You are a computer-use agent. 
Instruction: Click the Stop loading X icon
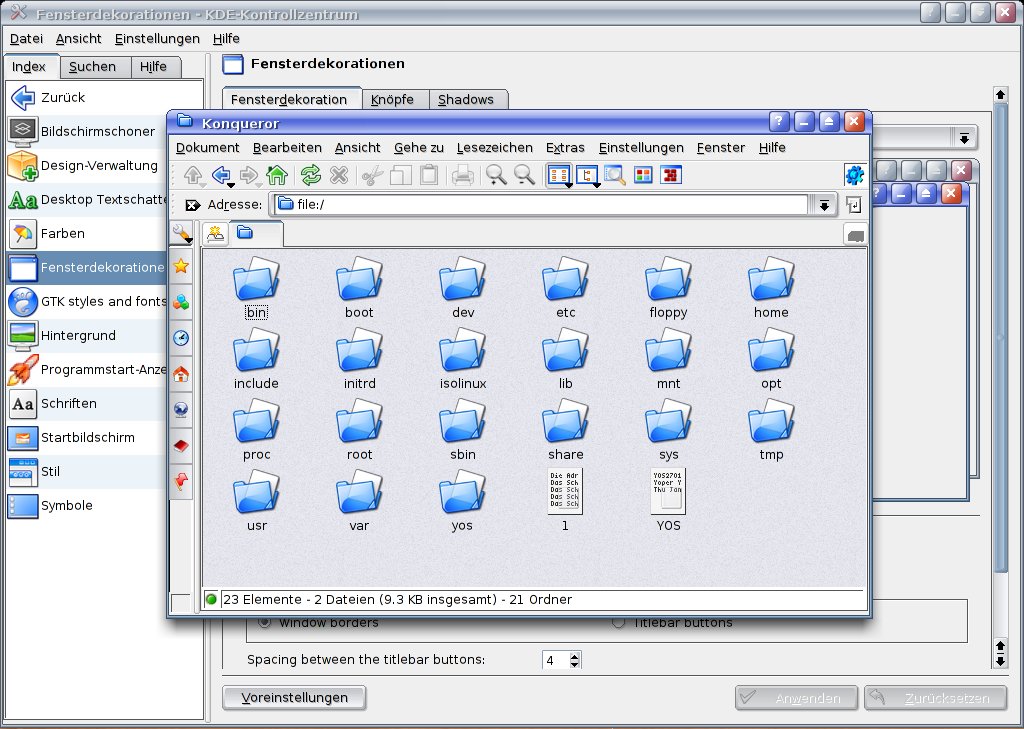(x=338, y=175)
